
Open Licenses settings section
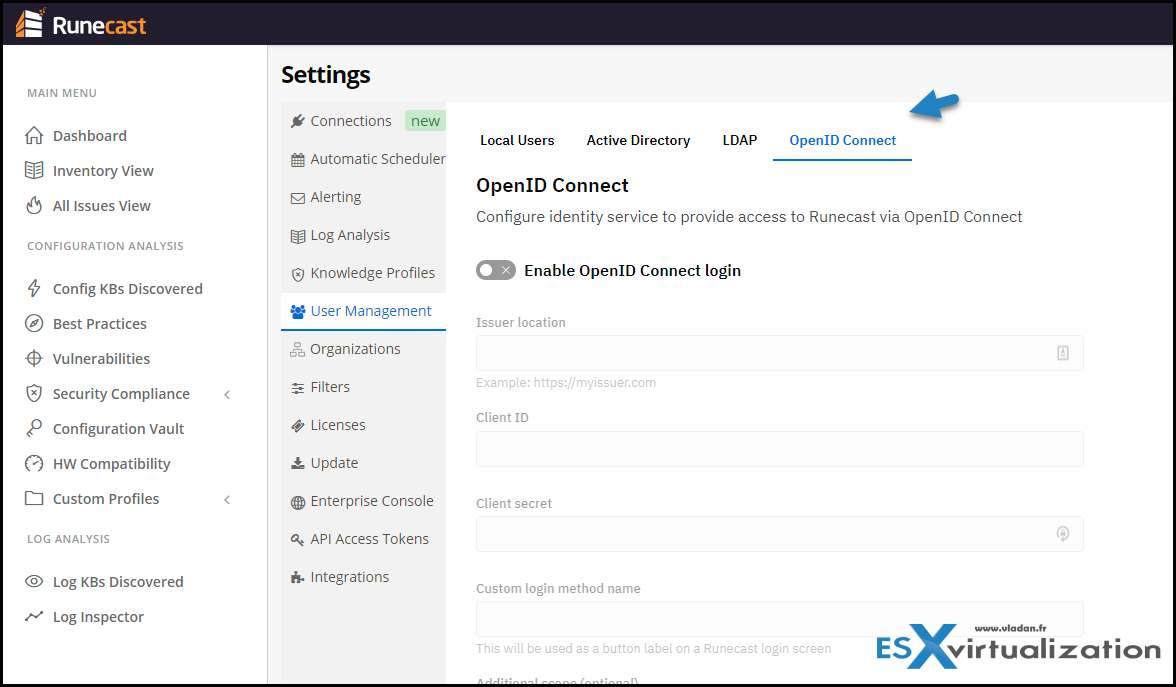tap(338, 425)
